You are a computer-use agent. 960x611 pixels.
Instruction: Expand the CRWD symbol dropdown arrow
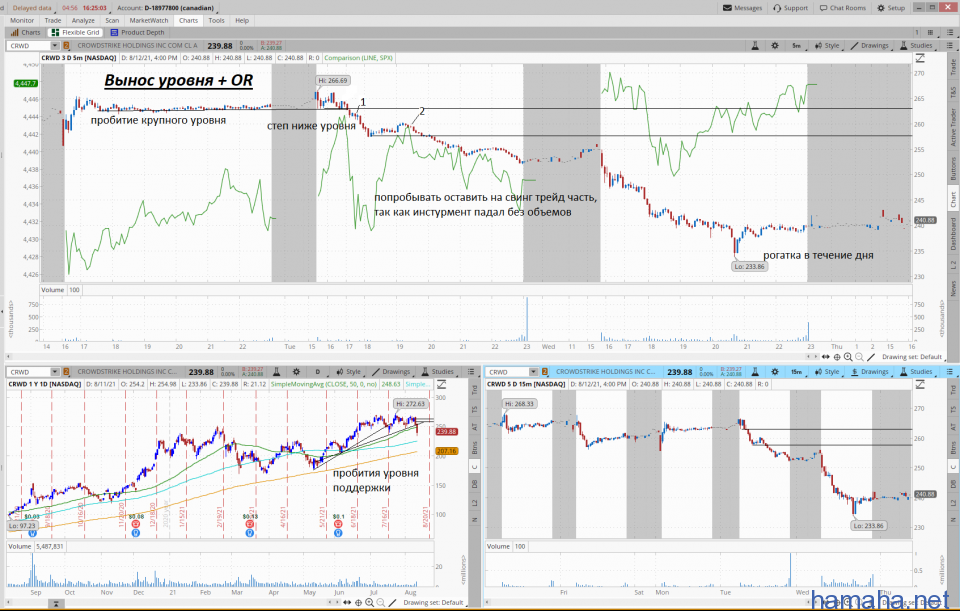pyautogui.click(x=54, y=46)
